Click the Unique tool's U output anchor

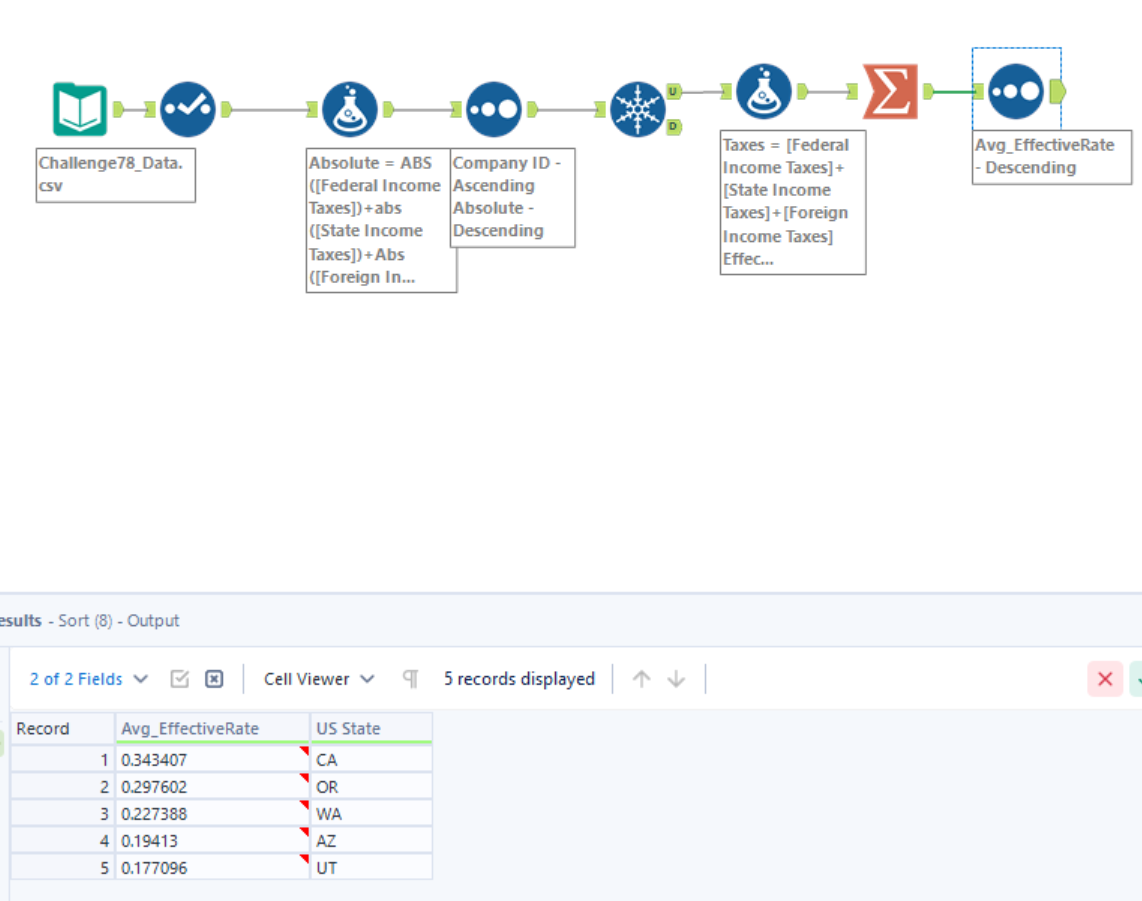pos(673,92)
